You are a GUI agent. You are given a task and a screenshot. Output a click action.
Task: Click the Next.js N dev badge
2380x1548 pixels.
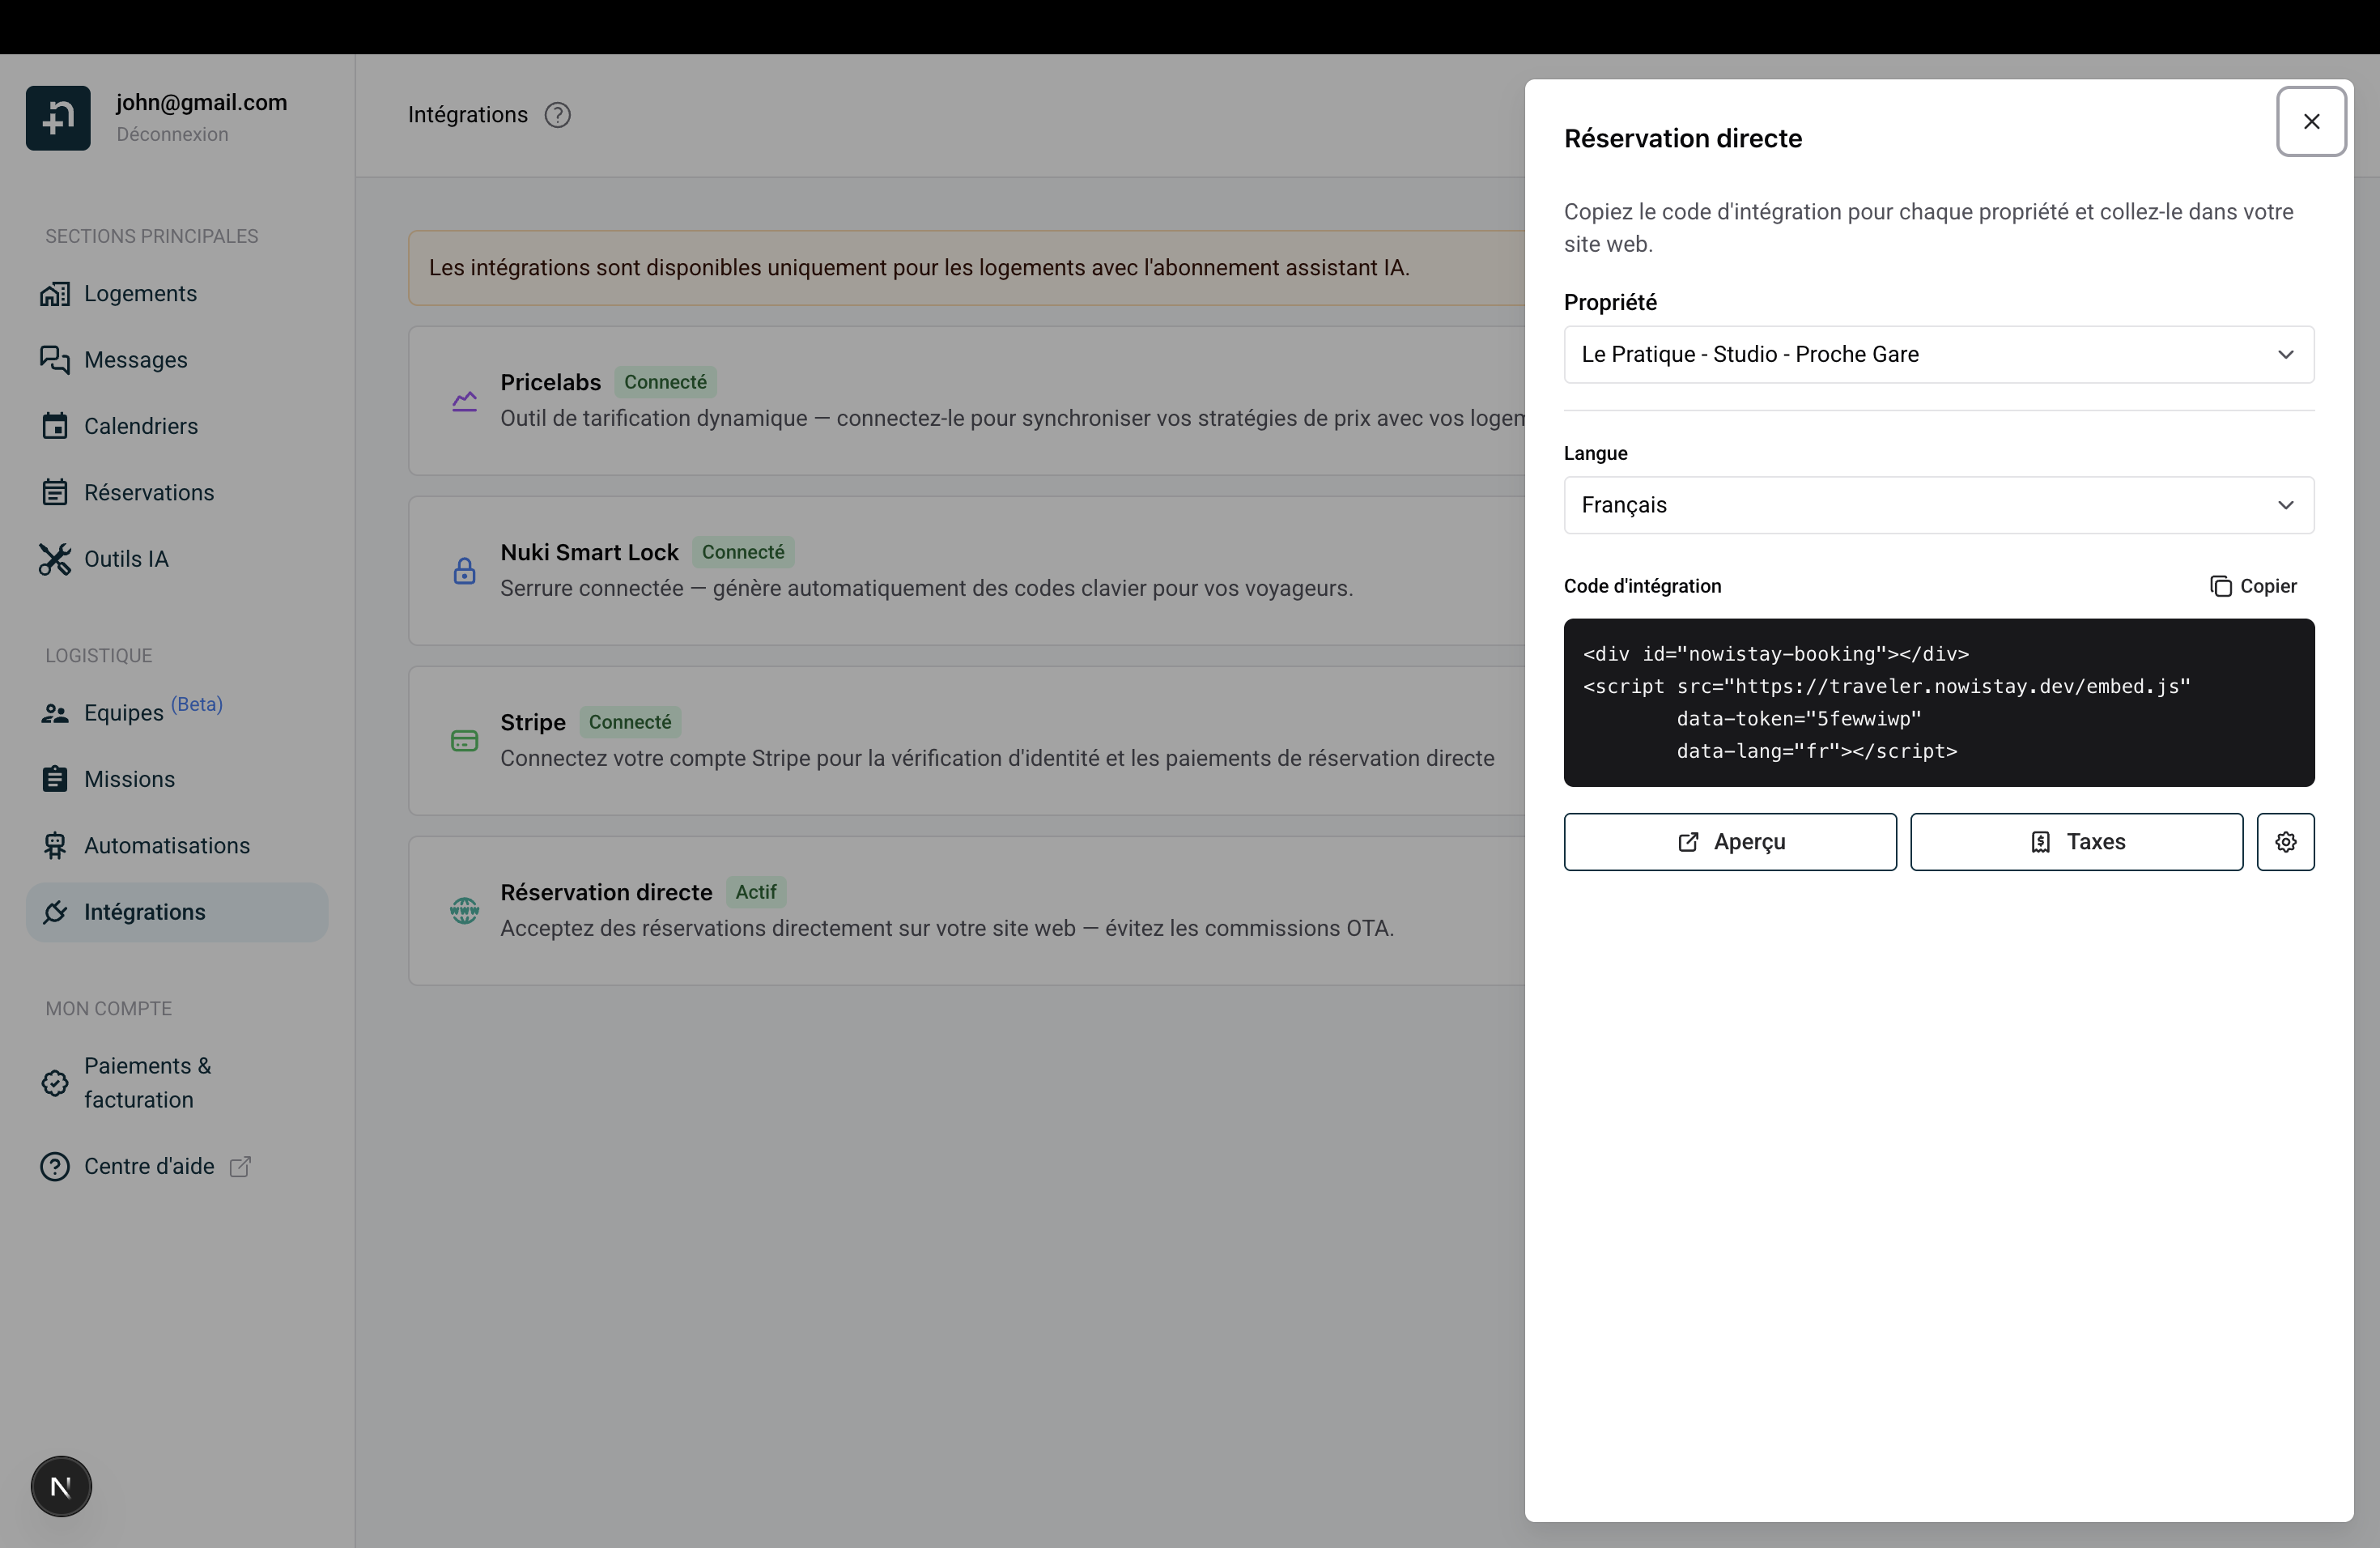coord(61,1487)
